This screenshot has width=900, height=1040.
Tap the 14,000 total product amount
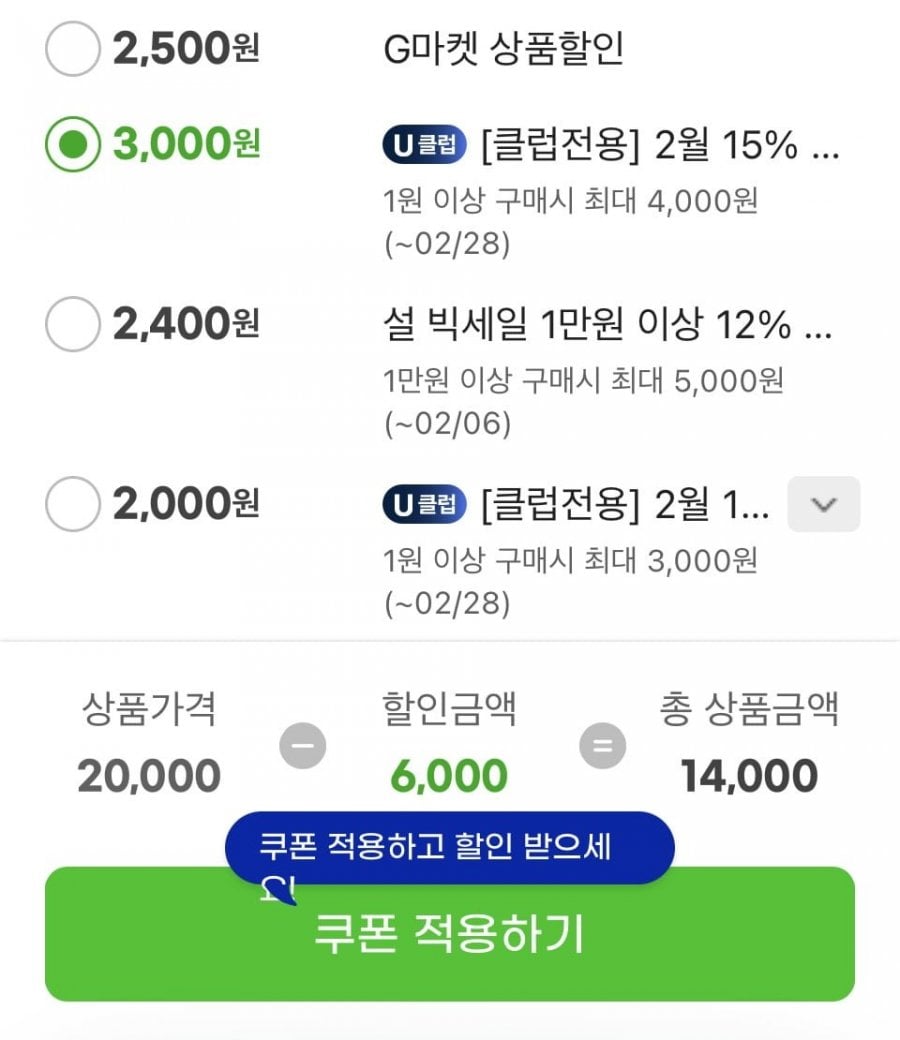point(749,776)
